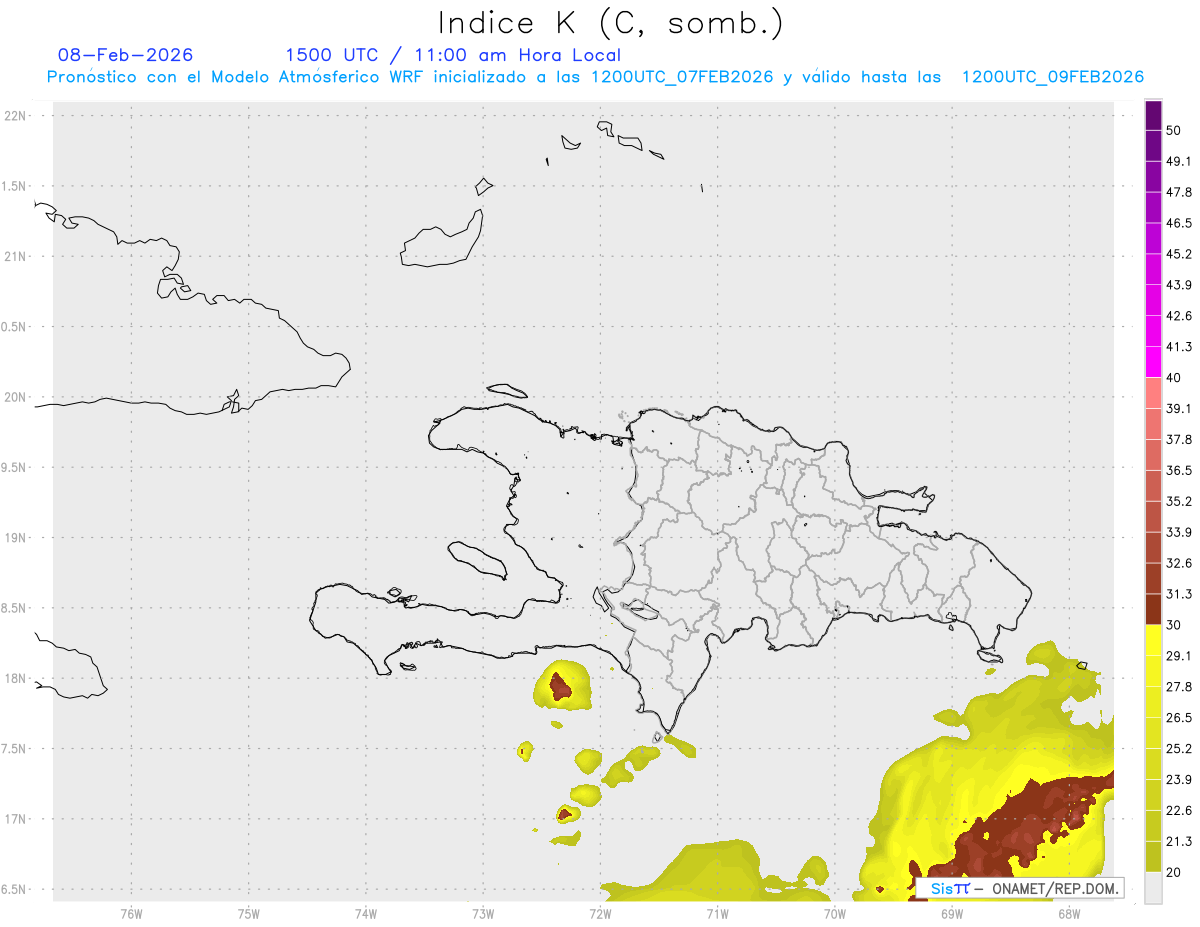Click the colorbar value "30"
Image resolution: width=1200 pixels, height=927 pixels.
pos(1174,625)
